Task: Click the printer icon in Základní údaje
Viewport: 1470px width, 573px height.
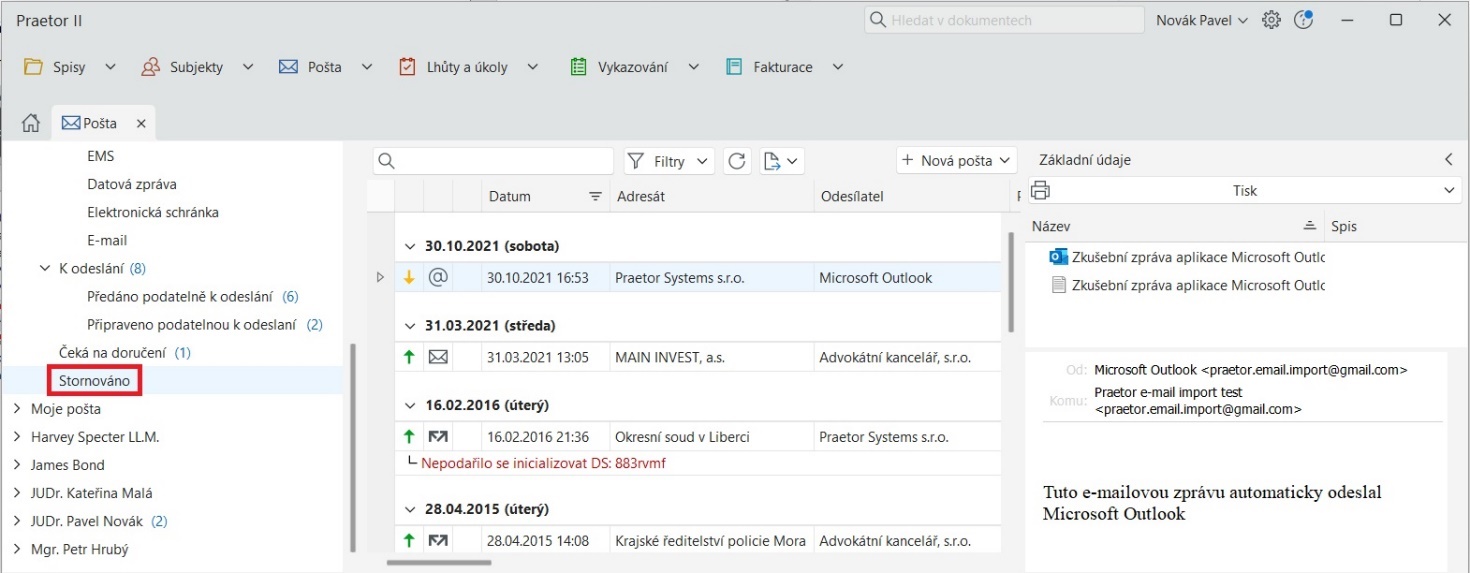Action: pyautogui.click(x=1040, y=190)
